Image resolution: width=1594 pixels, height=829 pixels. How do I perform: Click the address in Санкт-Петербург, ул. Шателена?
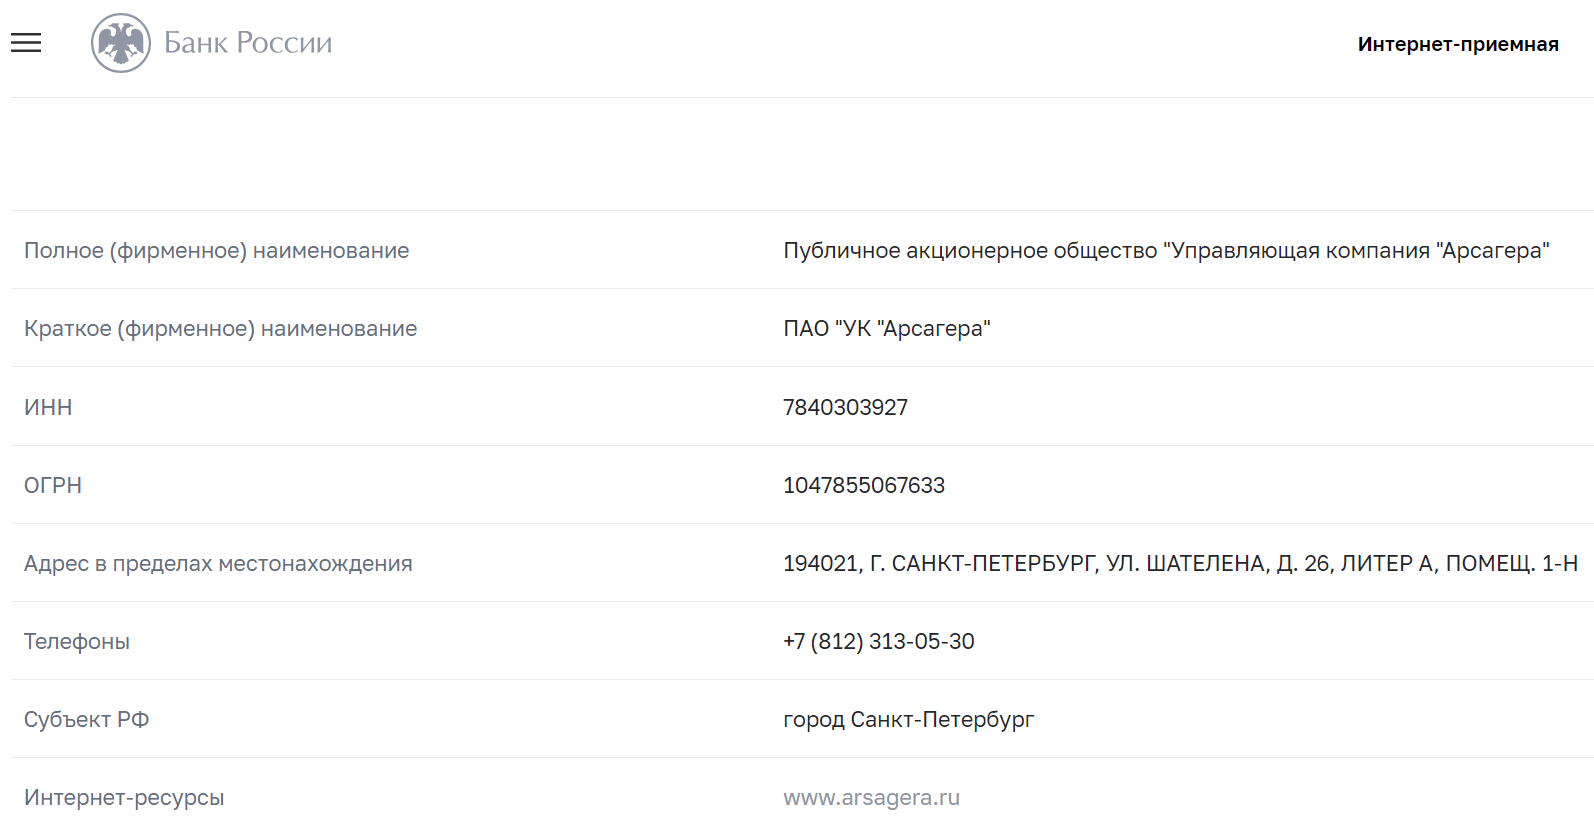(1180, 563)
